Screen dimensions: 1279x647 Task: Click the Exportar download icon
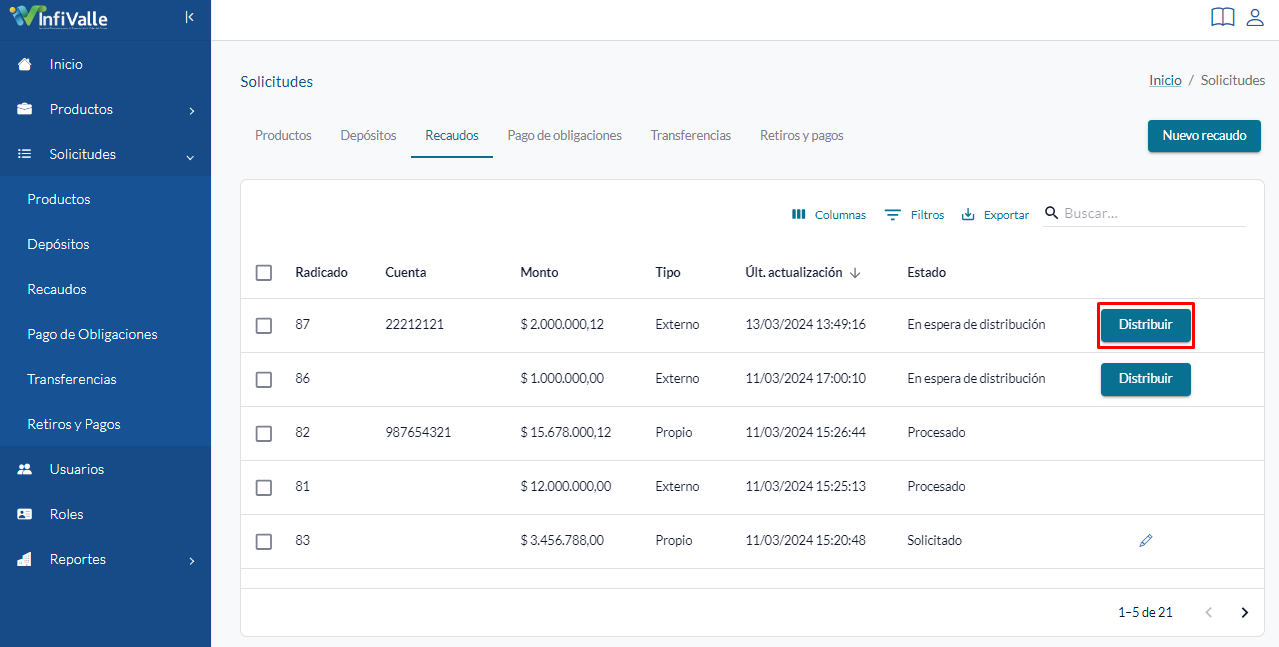tap(968, 214)
